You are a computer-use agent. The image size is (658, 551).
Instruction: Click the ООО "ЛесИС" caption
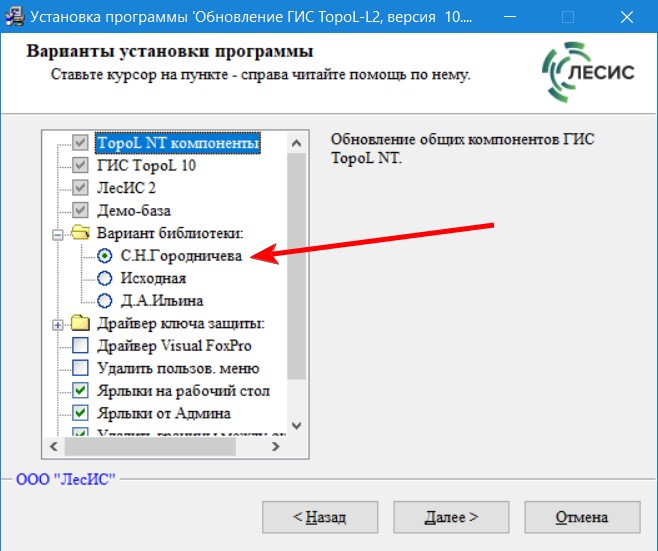click(65, 479)
